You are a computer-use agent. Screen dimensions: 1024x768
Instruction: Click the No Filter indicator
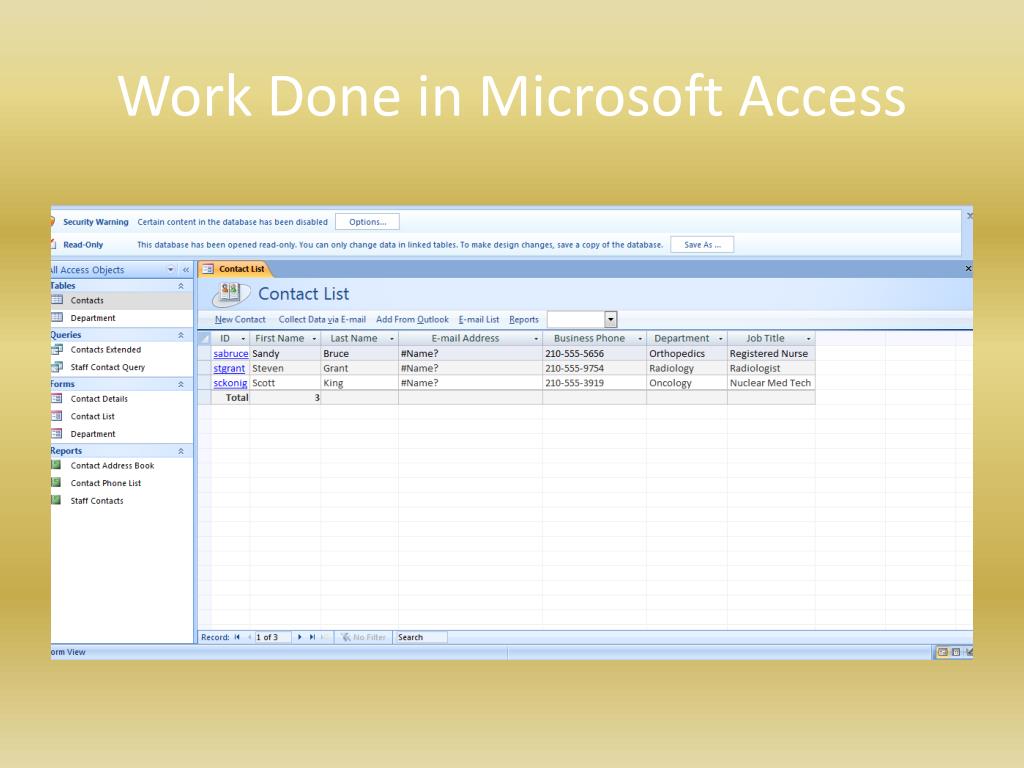pos(364,637)
